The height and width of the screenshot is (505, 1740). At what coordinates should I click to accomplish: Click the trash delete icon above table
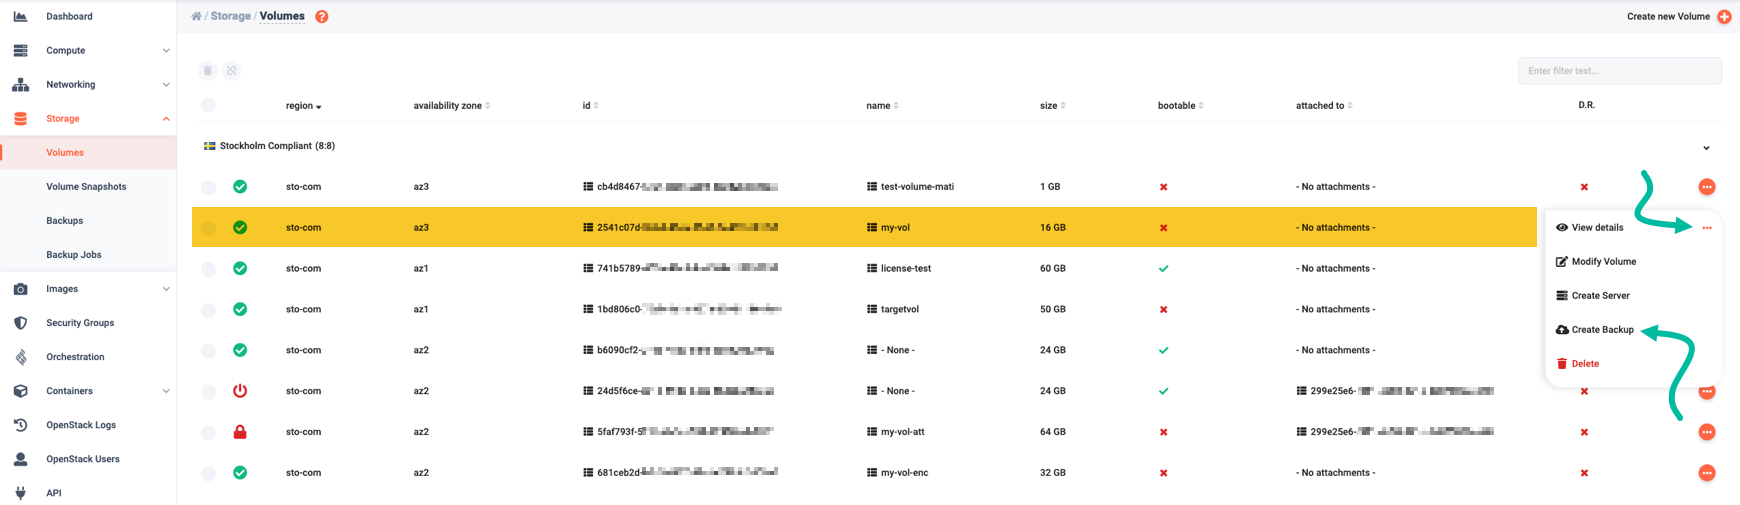tap(207, 71)
